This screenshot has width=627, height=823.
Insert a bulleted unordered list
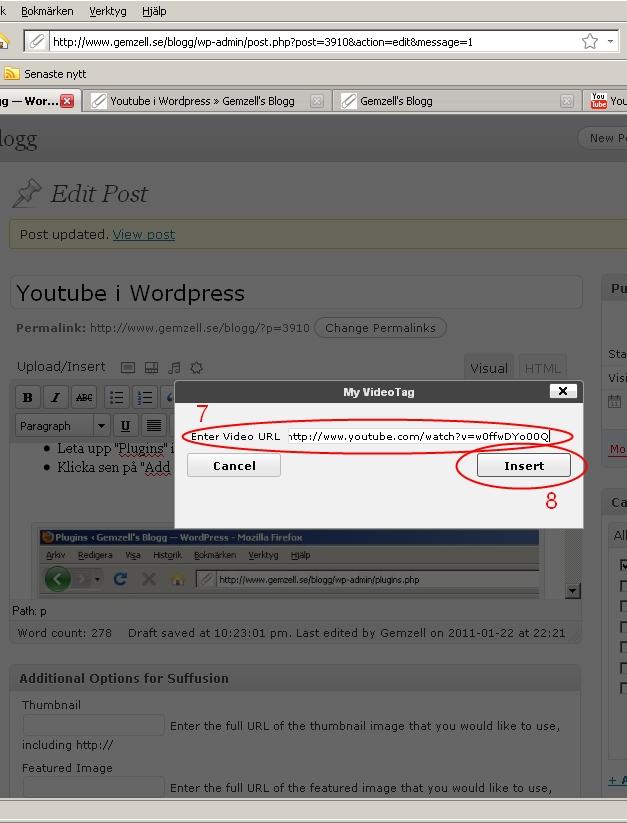116,397
